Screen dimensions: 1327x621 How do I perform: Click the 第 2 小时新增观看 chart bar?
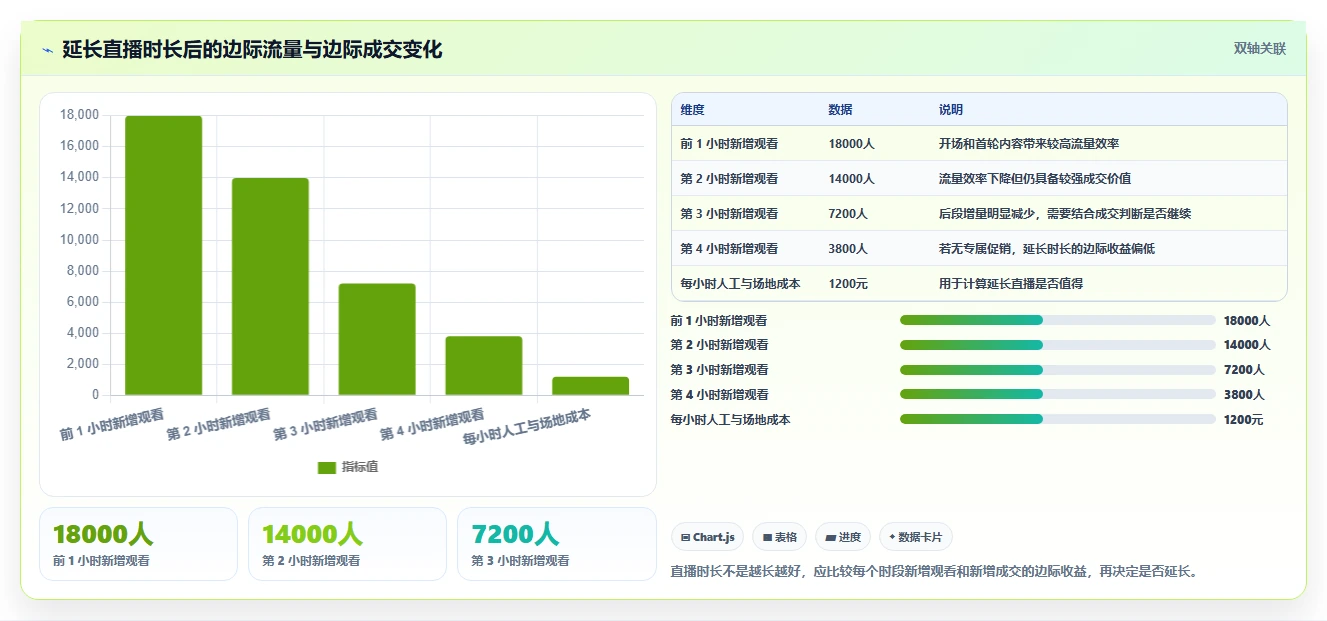(270, 287)
